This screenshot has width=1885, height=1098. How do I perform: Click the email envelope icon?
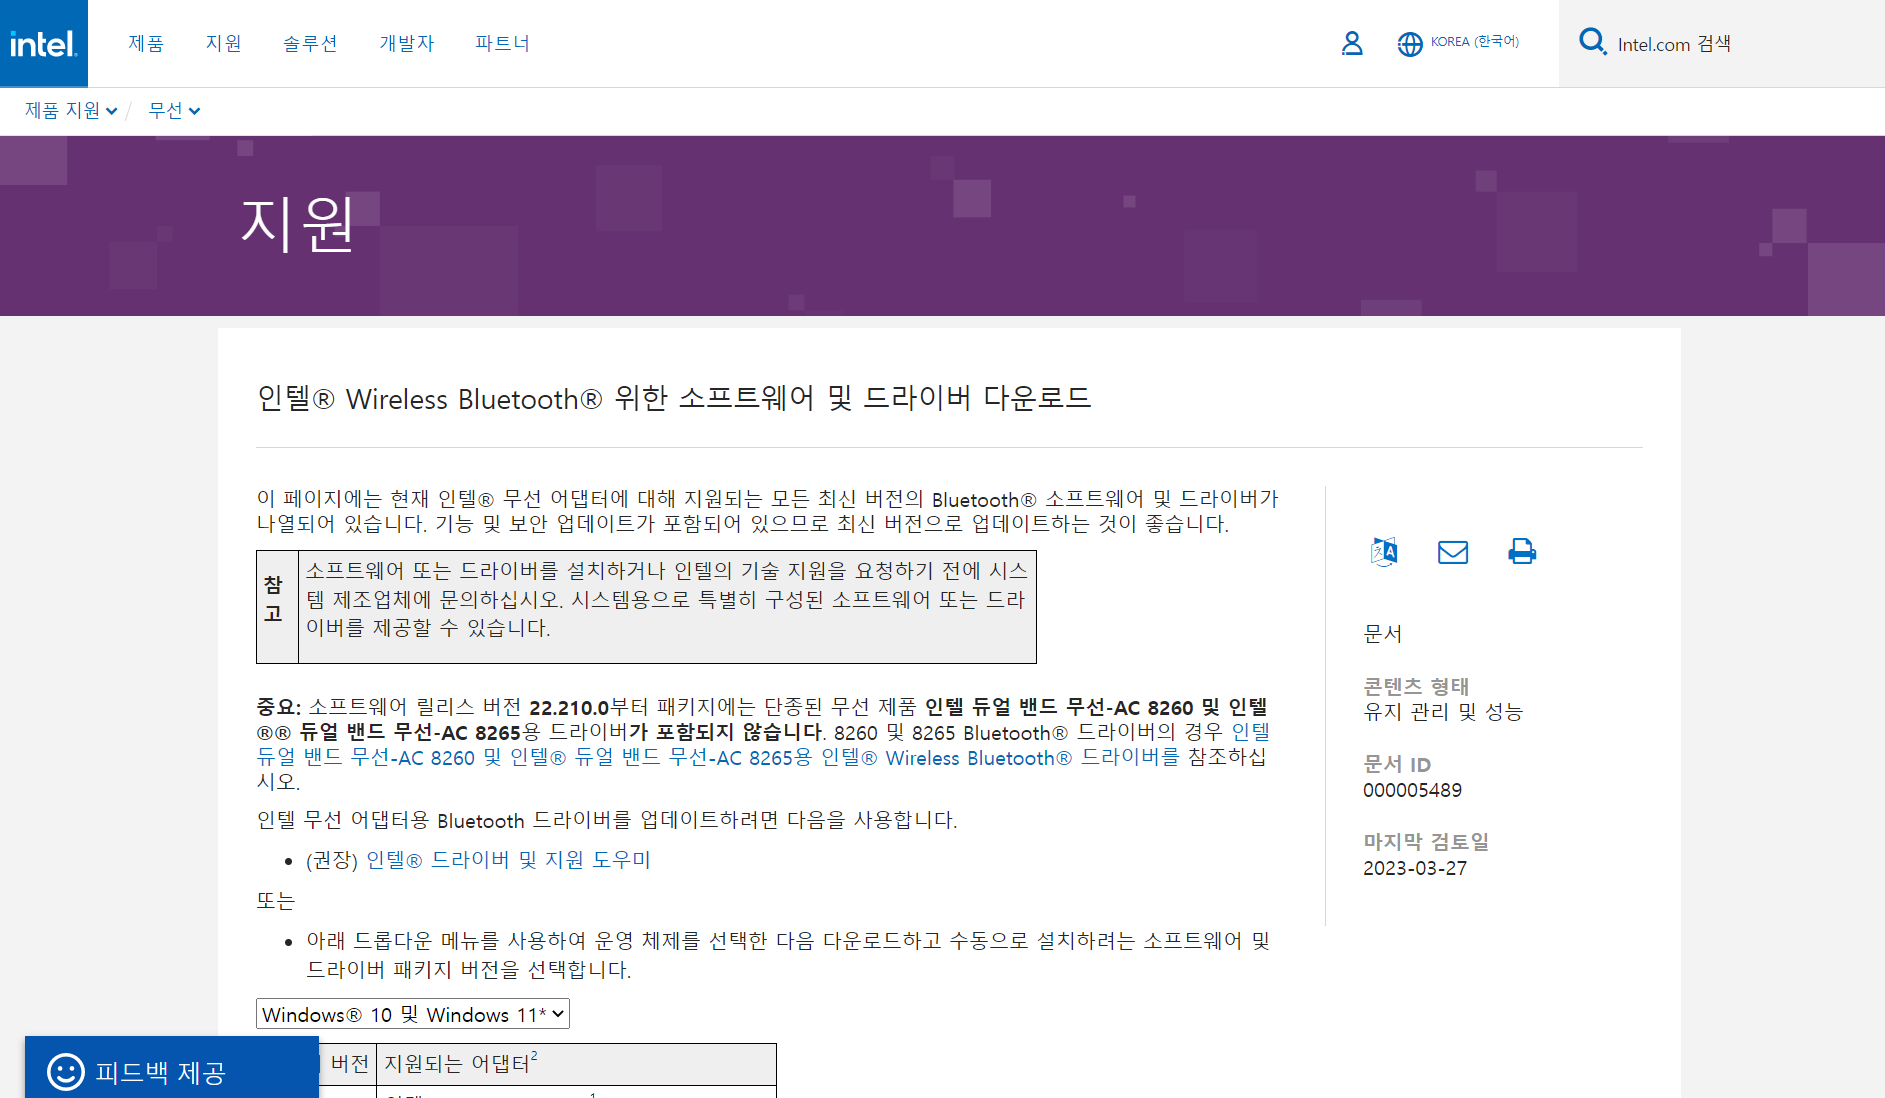pyautogui.click(x=1453, y=552)
